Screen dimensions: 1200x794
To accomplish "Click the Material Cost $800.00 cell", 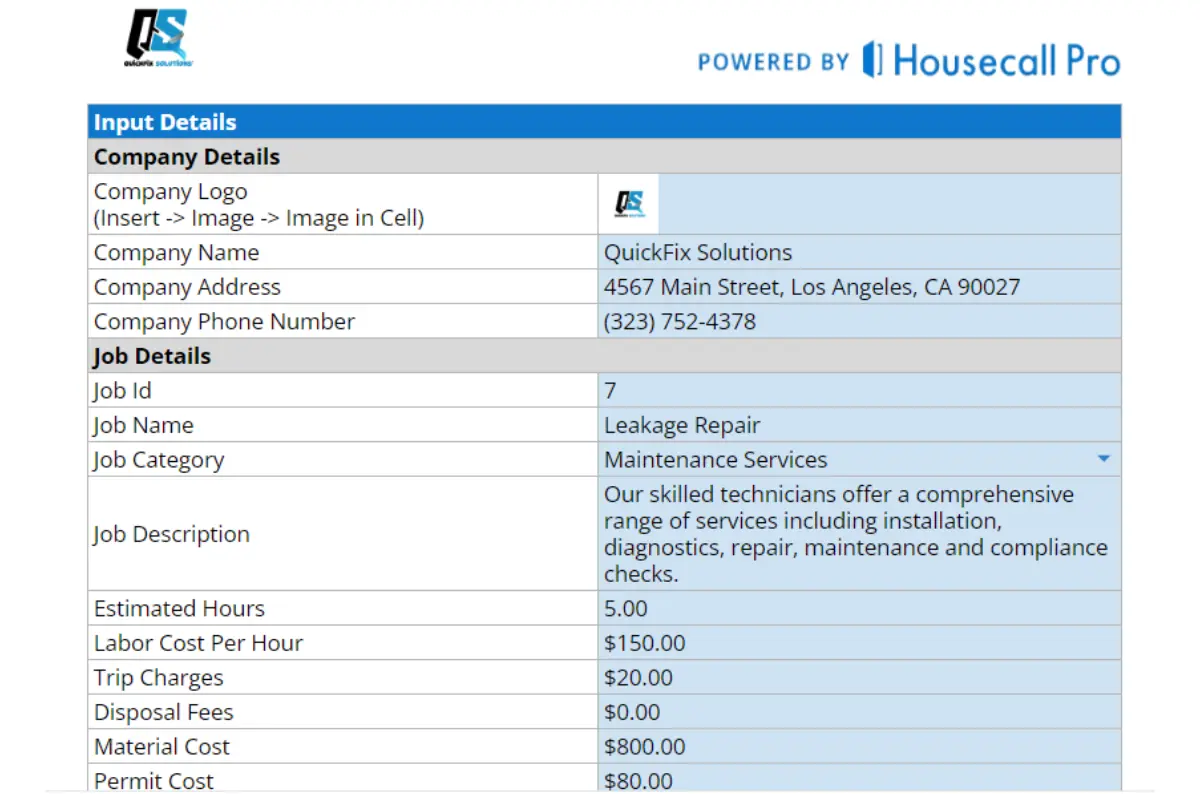I will point(858,747).
